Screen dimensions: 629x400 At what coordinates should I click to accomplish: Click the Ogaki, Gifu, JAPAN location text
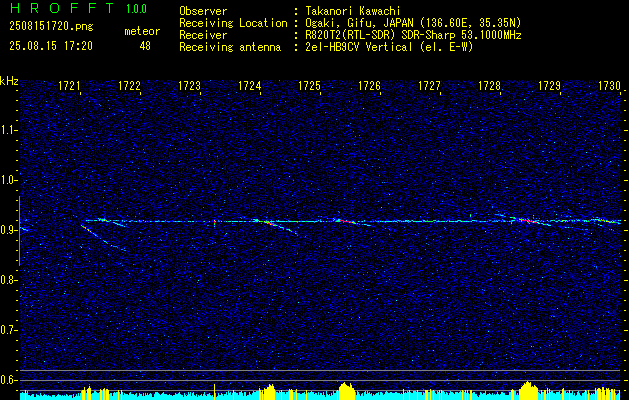[413, 23]
